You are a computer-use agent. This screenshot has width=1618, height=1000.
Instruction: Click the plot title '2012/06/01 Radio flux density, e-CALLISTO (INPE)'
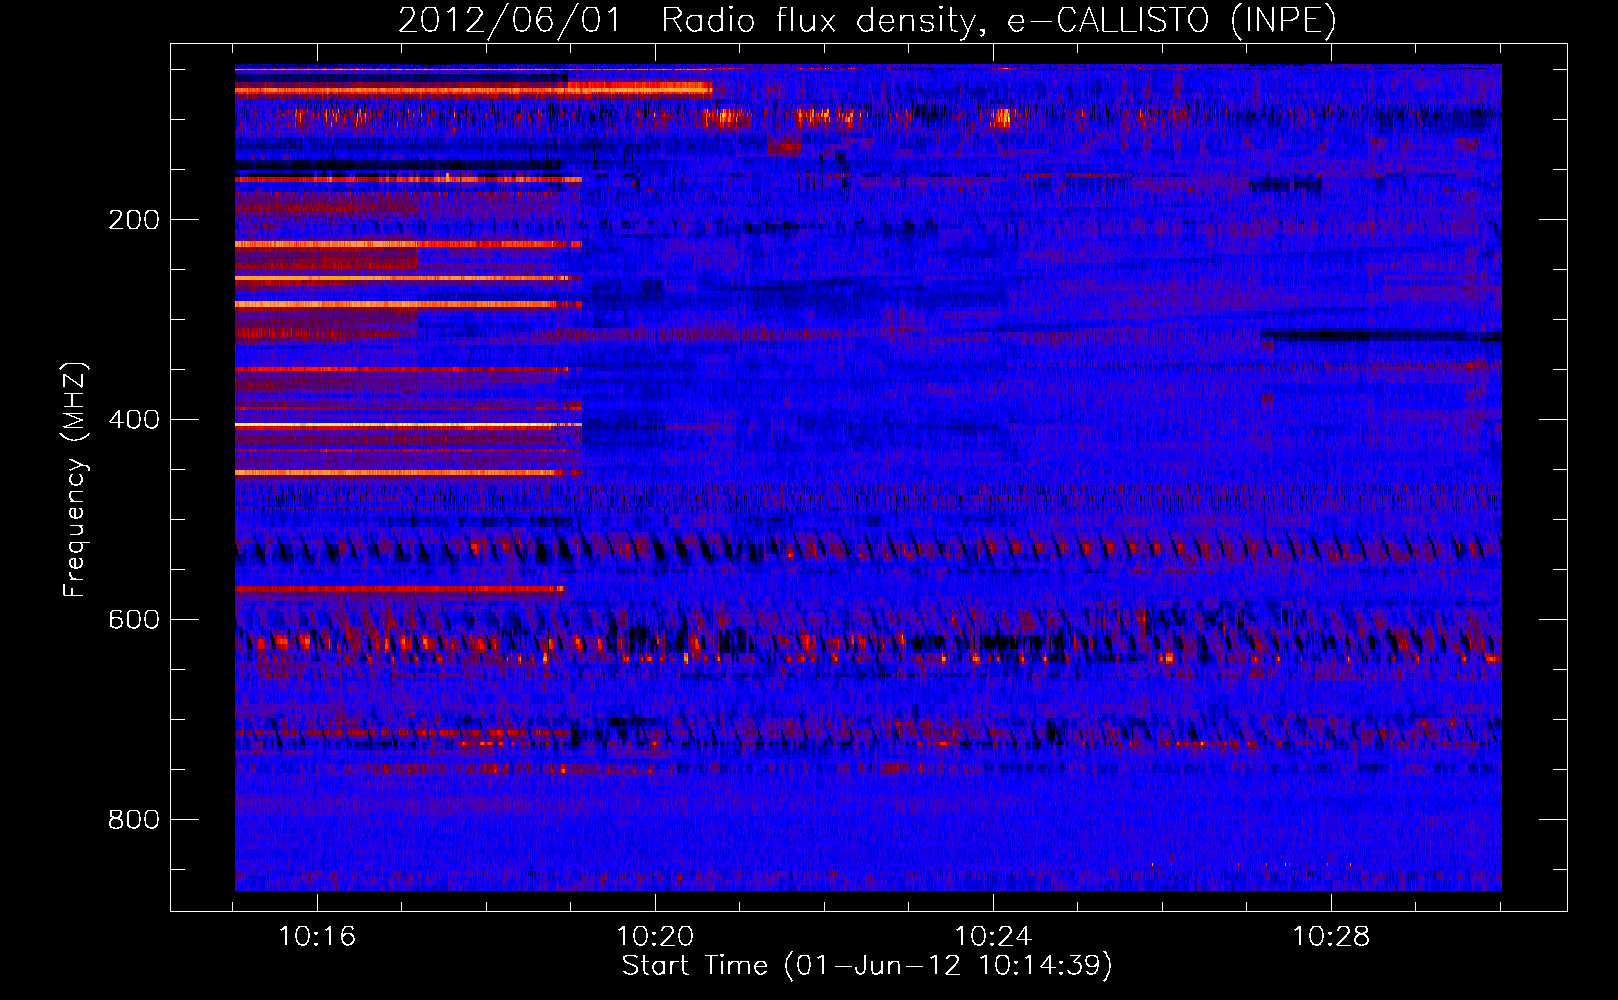[x=867, y=20]
